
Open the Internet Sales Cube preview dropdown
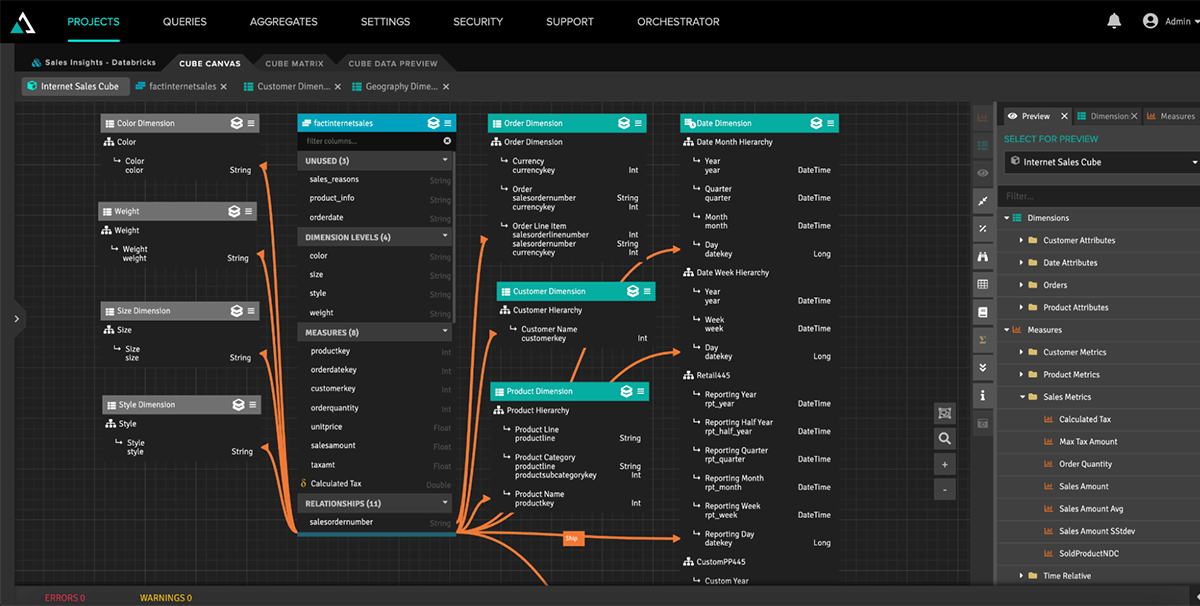[1194, 162]
